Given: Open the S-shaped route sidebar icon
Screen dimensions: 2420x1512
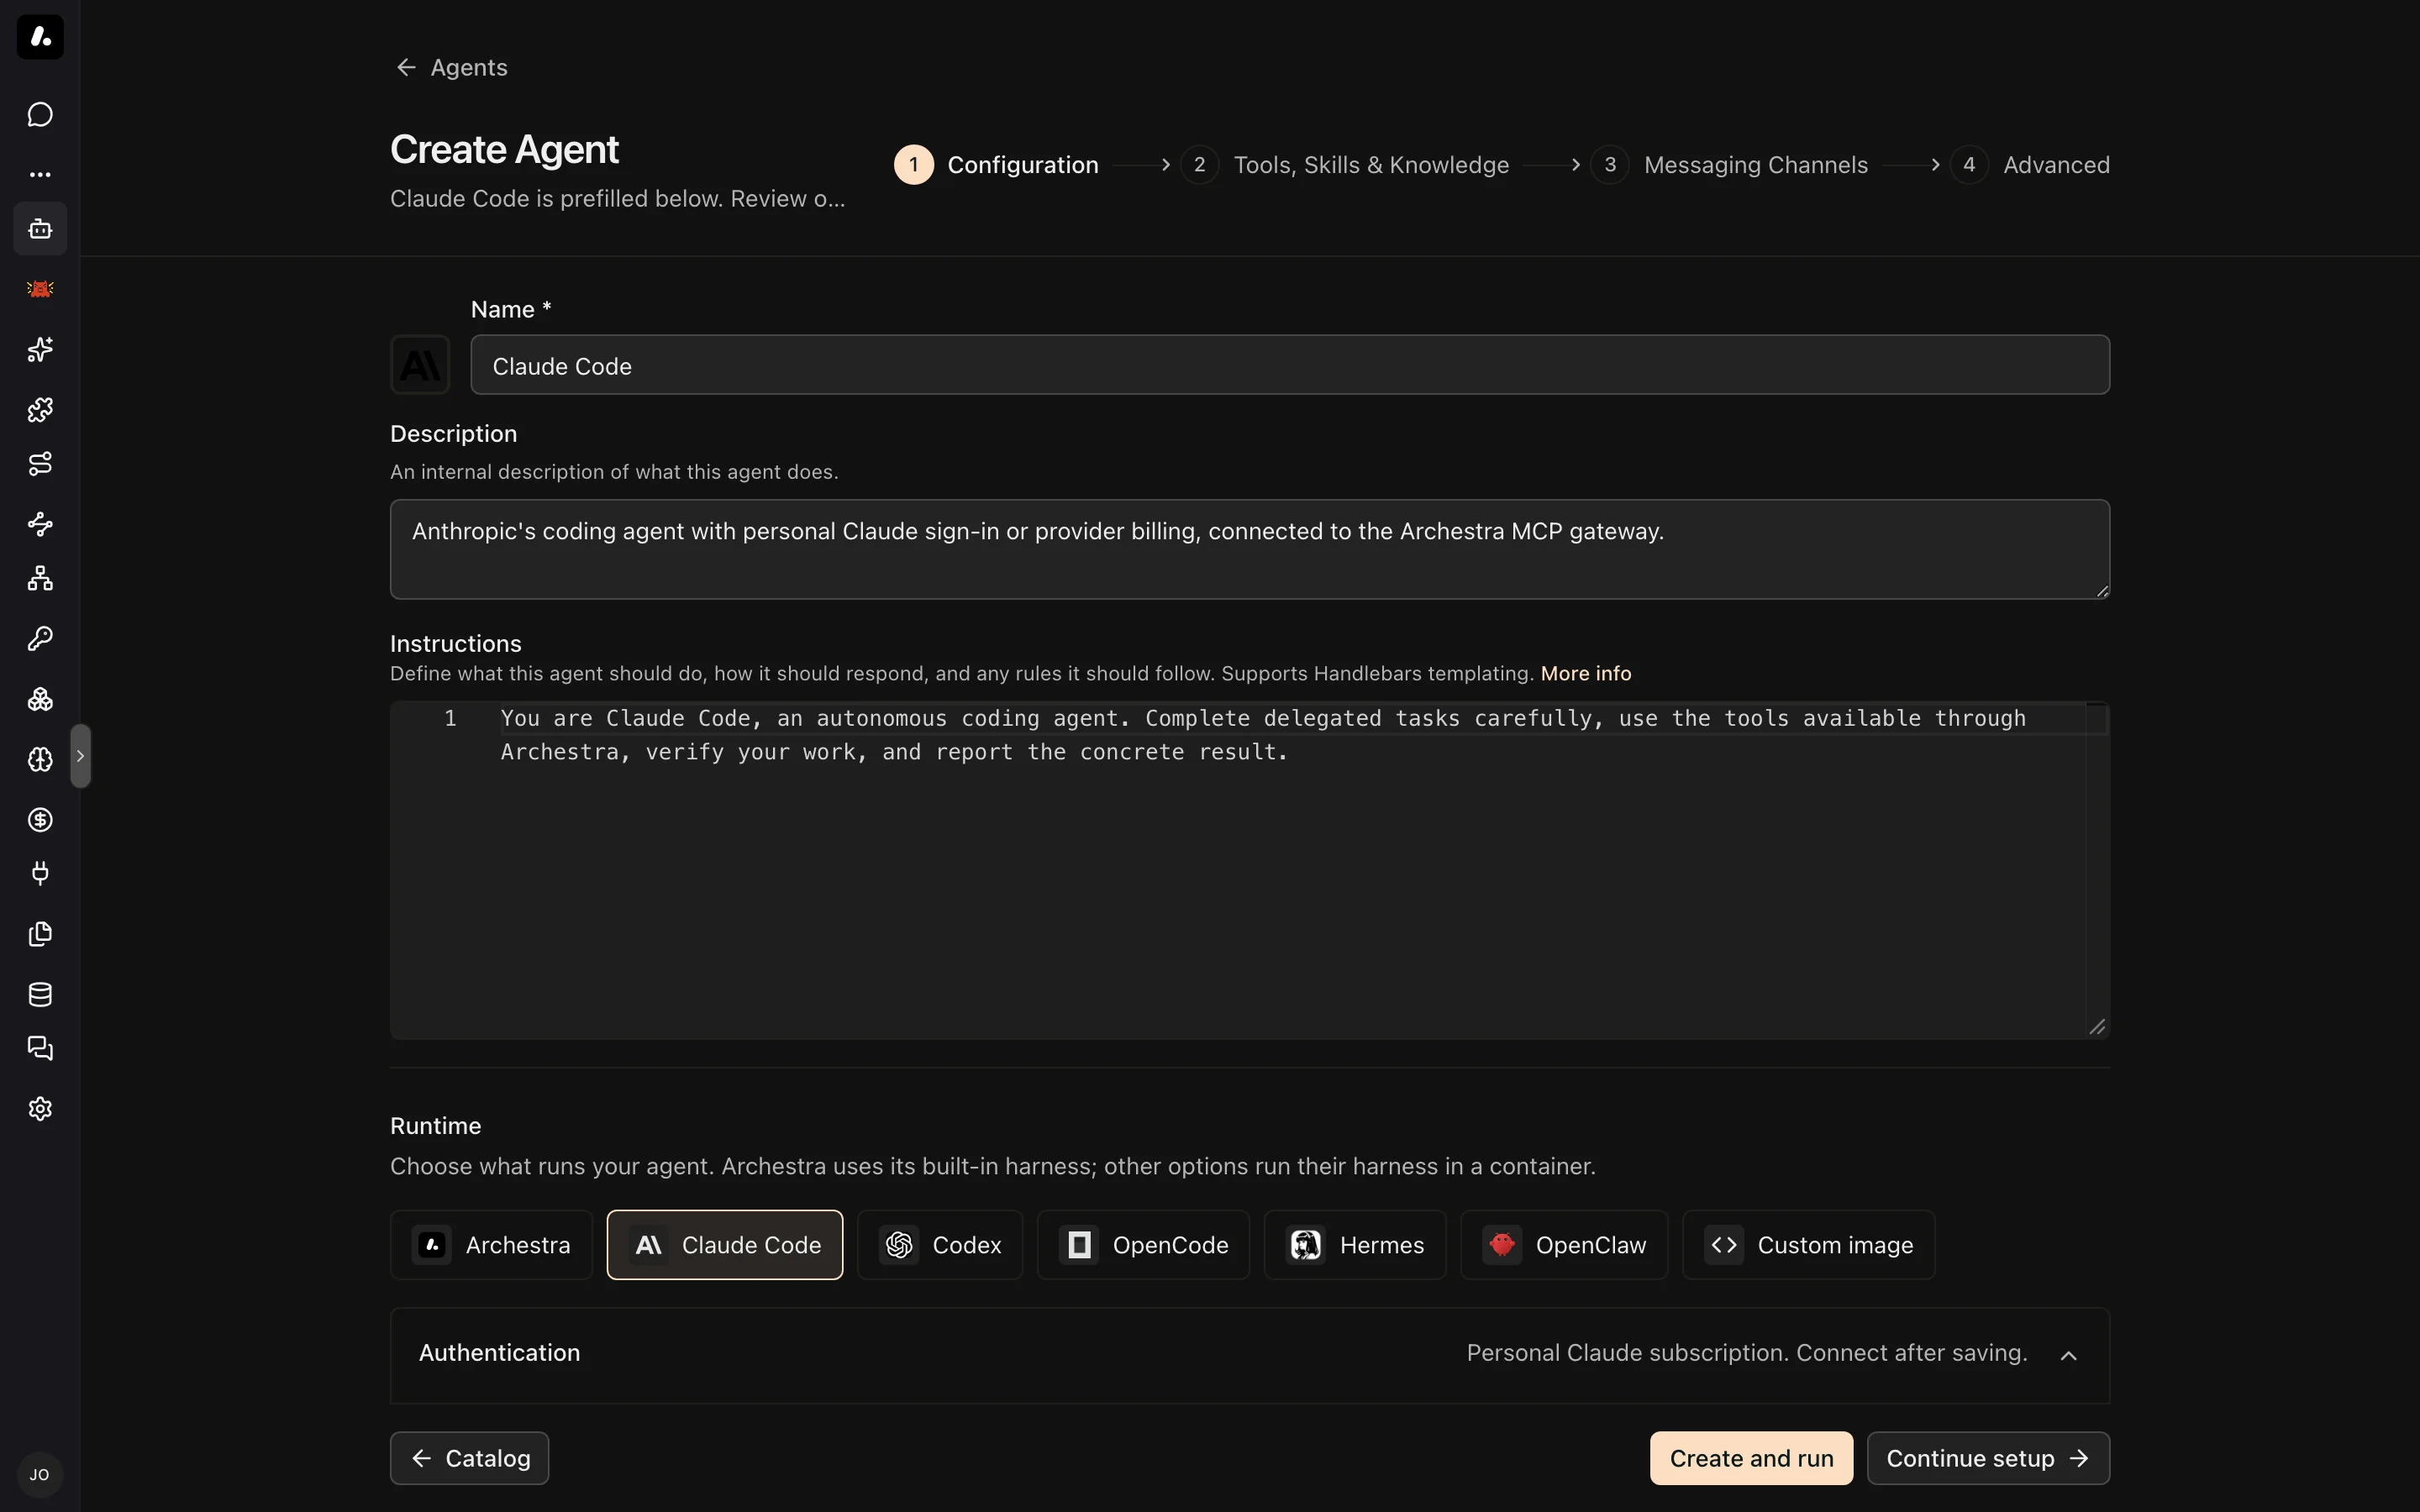Looking at the screenshot, I should point(40,464).
